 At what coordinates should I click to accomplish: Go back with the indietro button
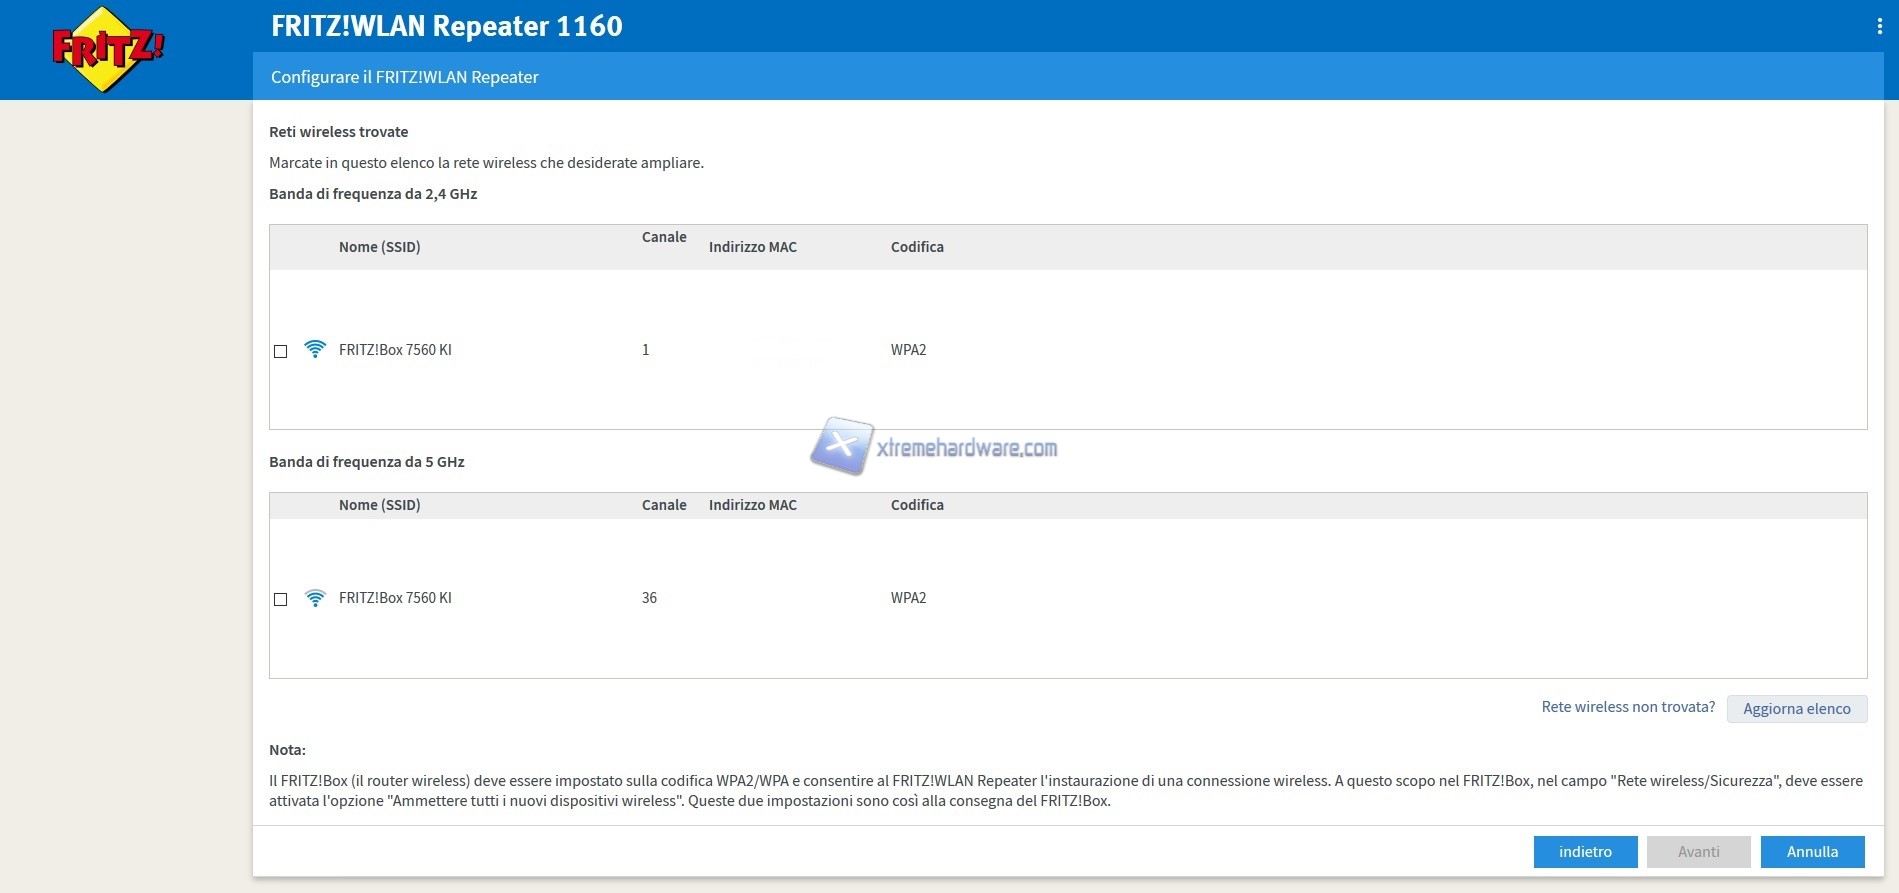click(x=1585, y=852)
